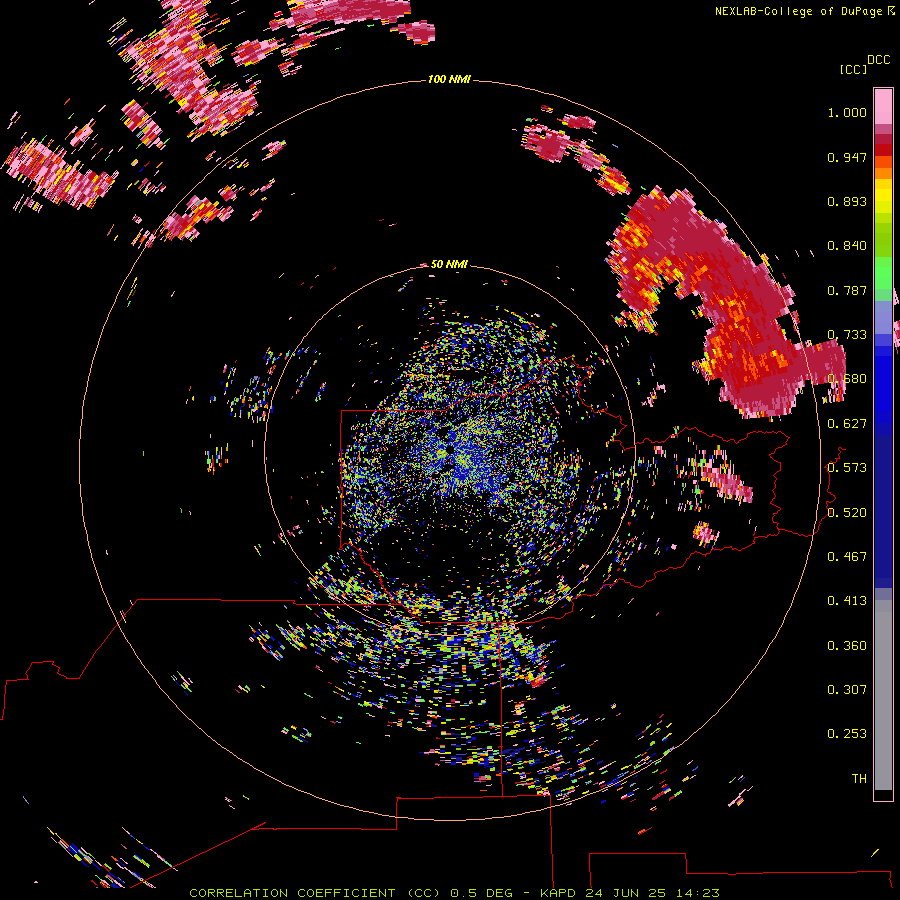This screenshot has width=900, height=900.
Task: Click the DCC label above the color scale
Action: tap(878, 60)
